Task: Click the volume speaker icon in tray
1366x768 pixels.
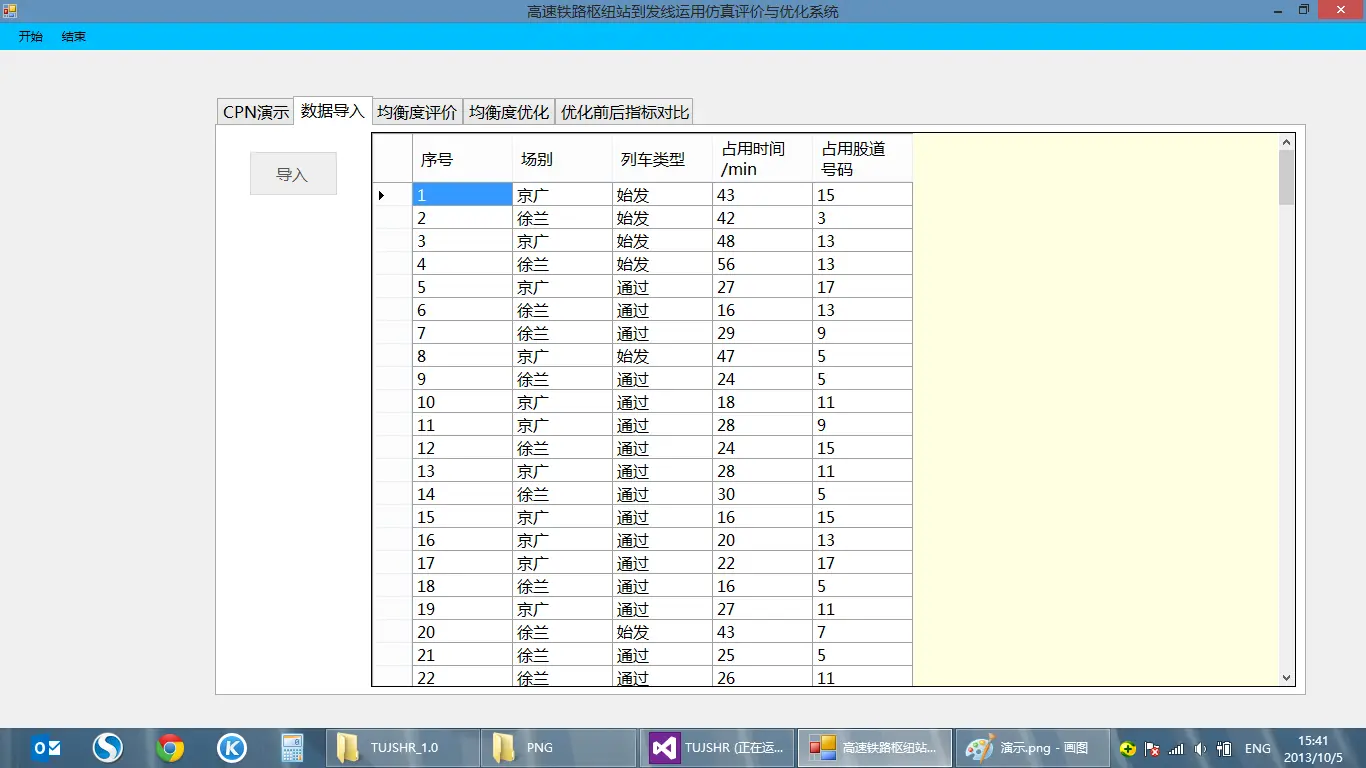Action: (1200, 748)
